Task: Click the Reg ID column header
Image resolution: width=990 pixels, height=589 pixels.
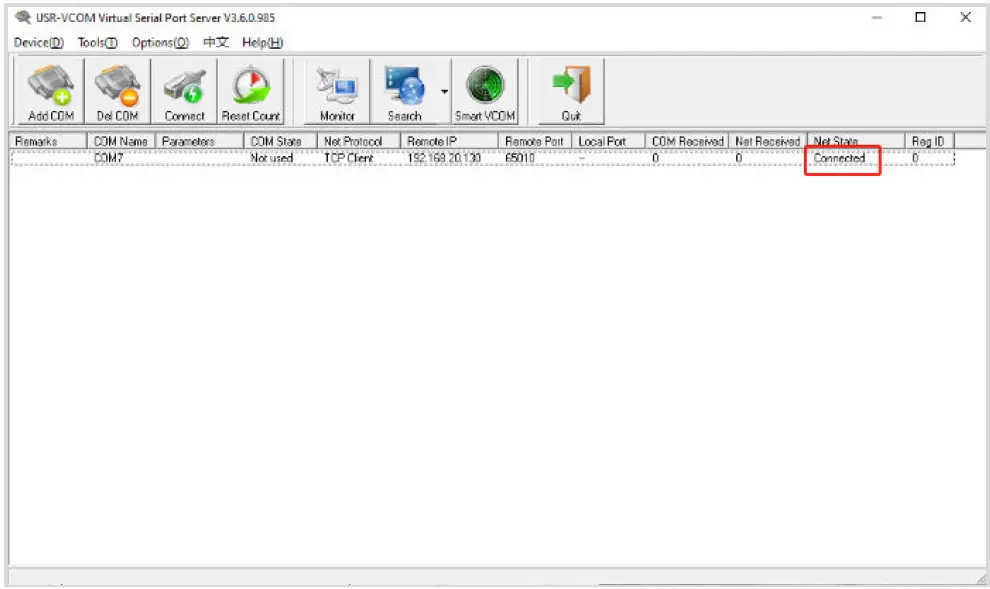Action: 929,141
